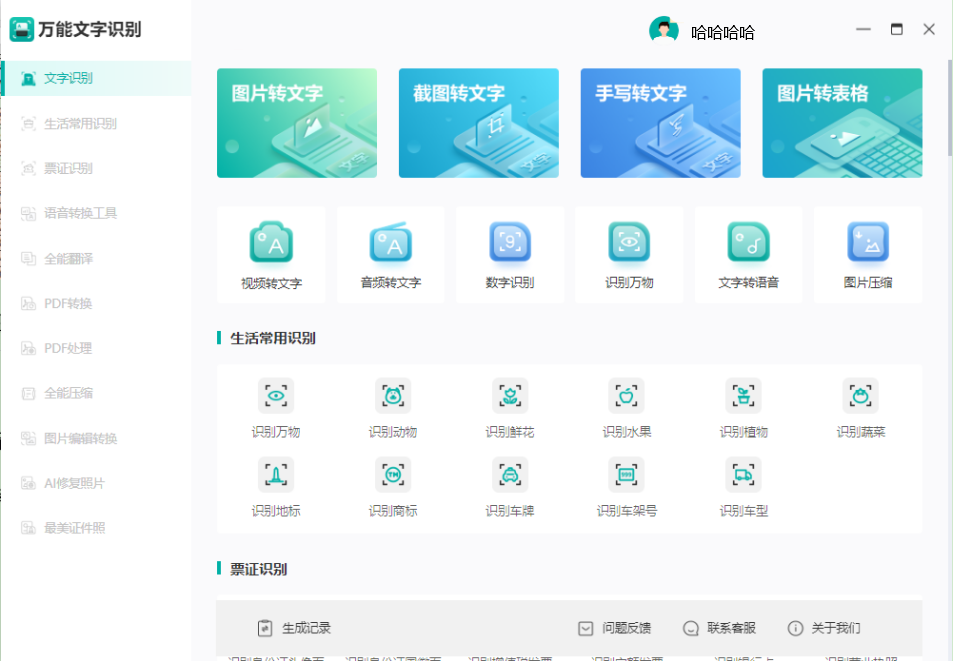Switch to 生活常用识别 sidebar tab
This screenshot has height=661, width=953.
(x=96, y=123)
